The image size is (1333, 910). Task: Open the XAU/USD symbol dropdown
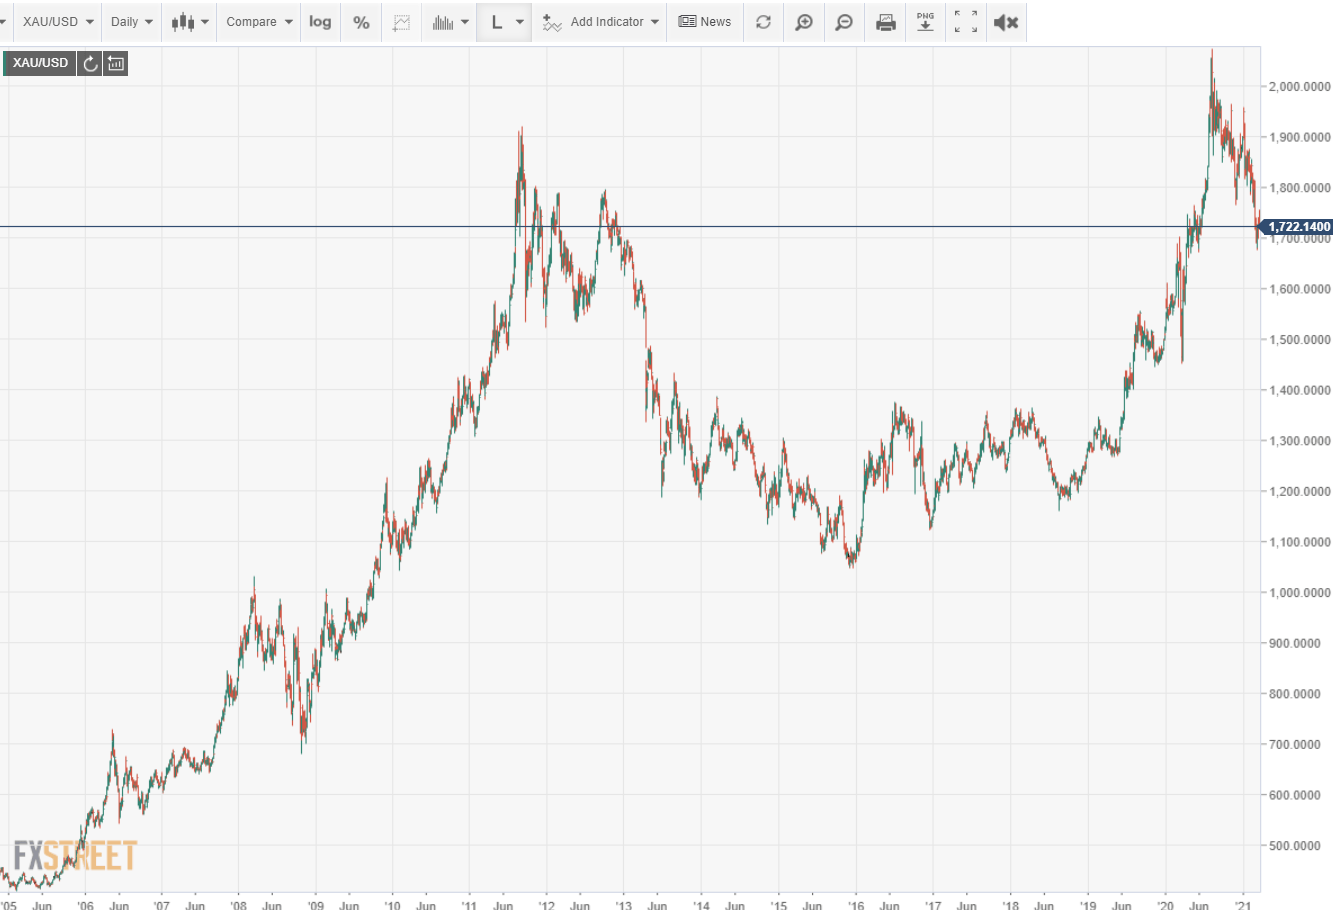click(58, 22)
